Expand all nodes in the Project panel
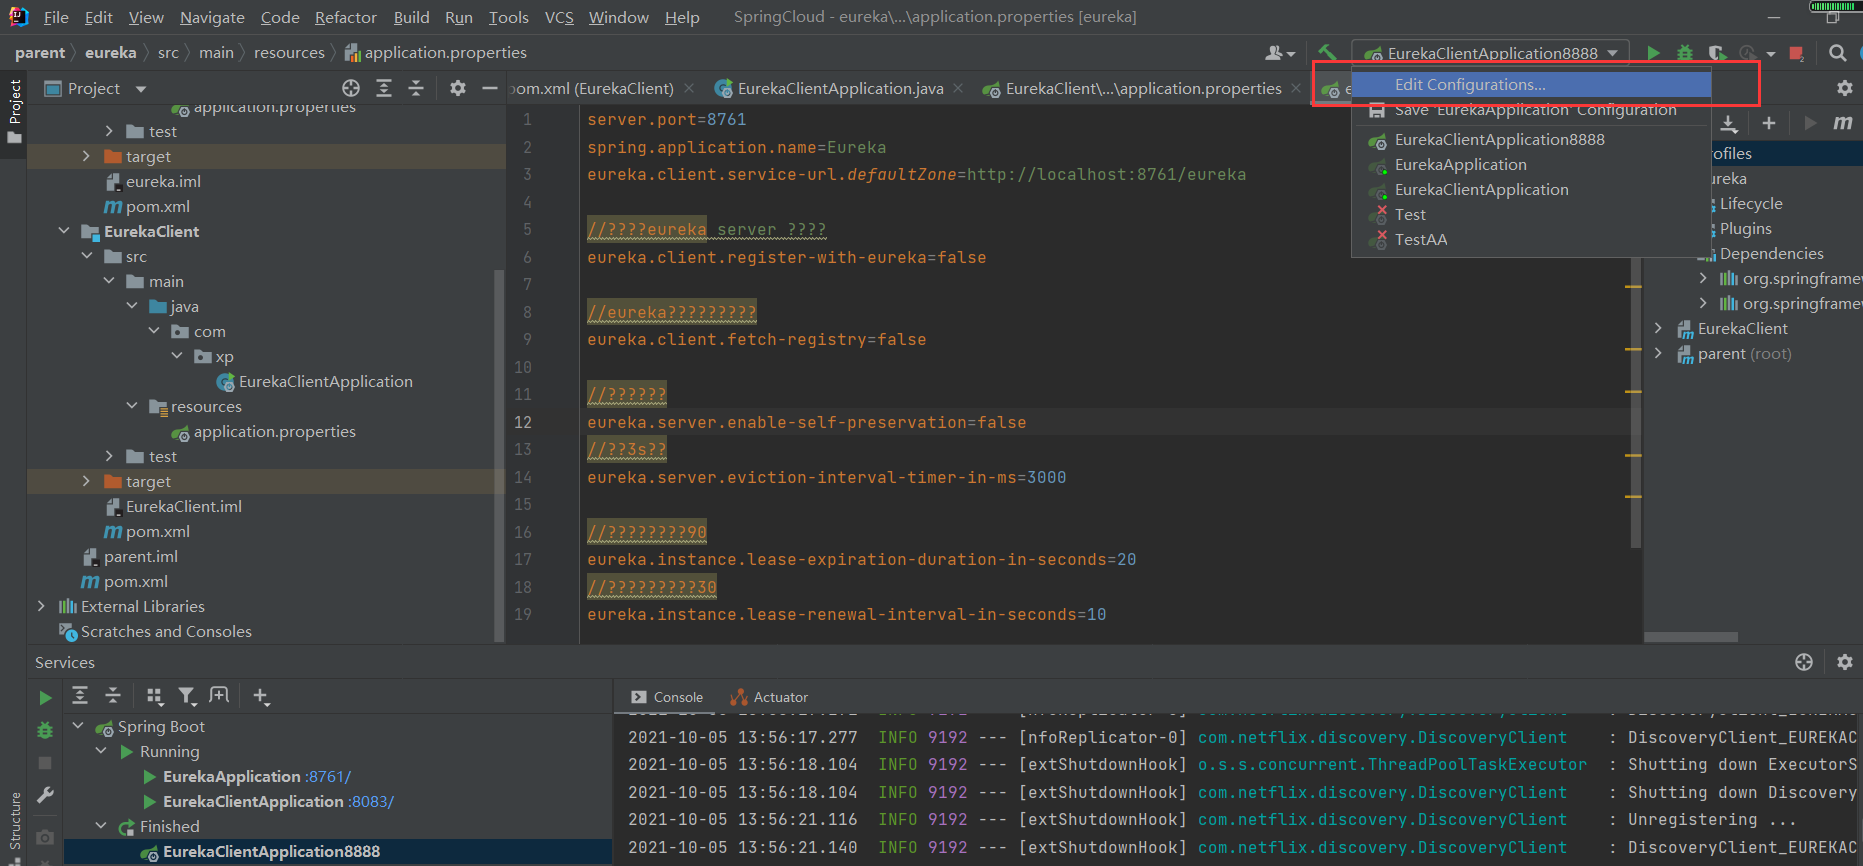This screenshot has width=1863, height=866. click(384, 88)
